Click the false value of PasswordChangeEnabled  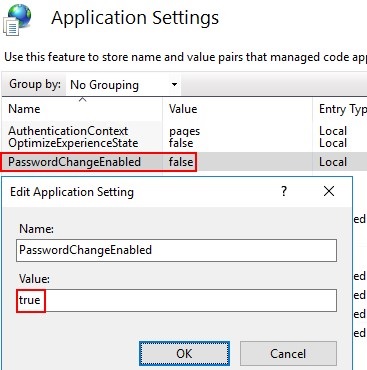point(181,162)
